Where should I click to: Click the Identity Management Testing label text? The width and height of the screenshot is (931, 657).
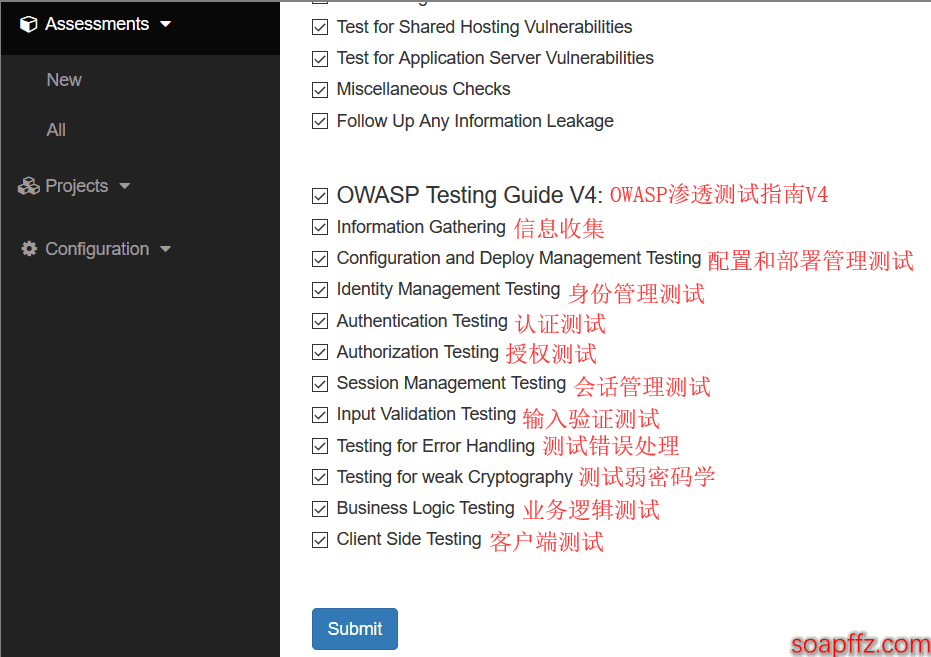(448, 290)
